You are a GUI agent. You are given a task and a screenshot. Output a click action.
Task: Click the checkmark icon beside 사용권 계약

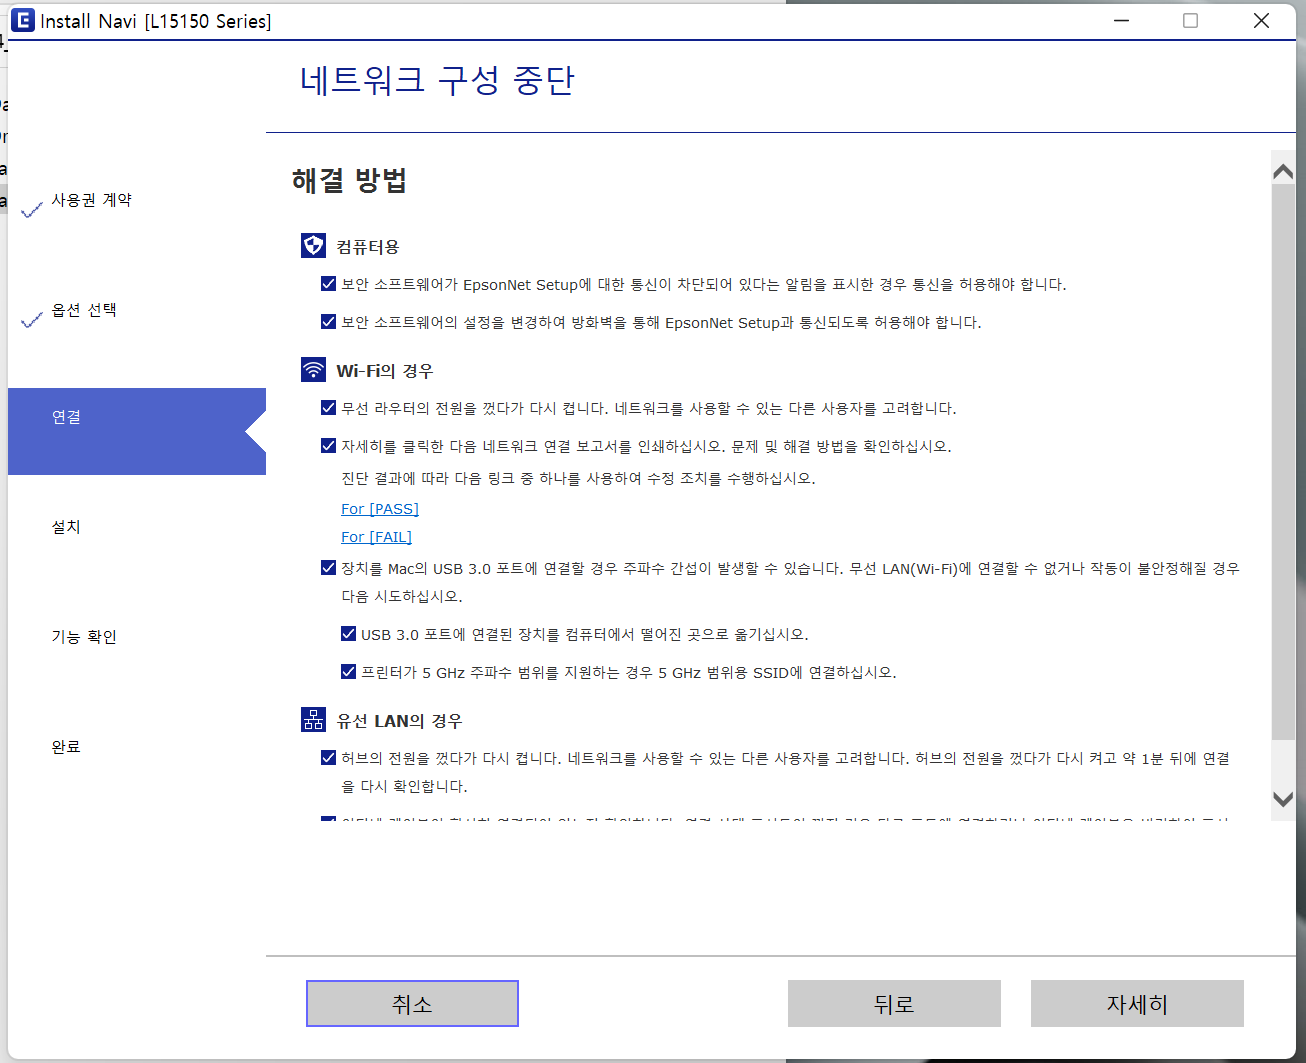click(32, 208)
